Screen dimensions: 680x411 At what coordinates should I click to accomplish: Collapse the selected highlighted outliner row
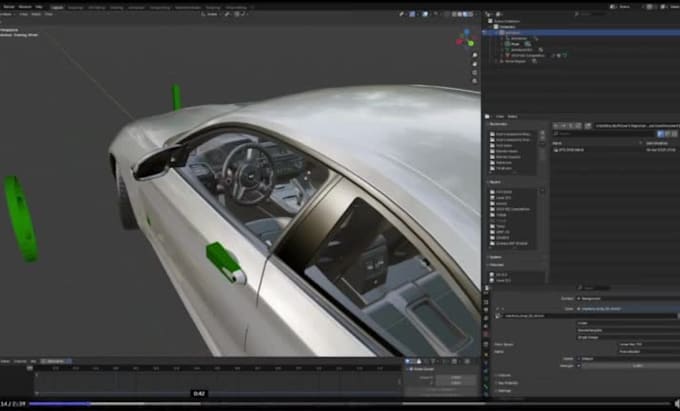point(497,33)
